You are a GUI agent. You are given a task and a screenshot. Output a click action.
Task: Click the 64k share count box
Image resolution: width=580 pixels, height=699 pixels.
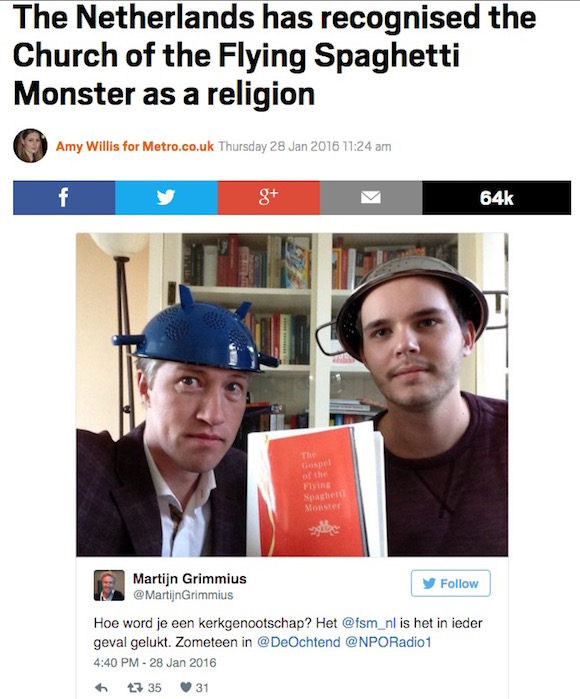point(496,197)
